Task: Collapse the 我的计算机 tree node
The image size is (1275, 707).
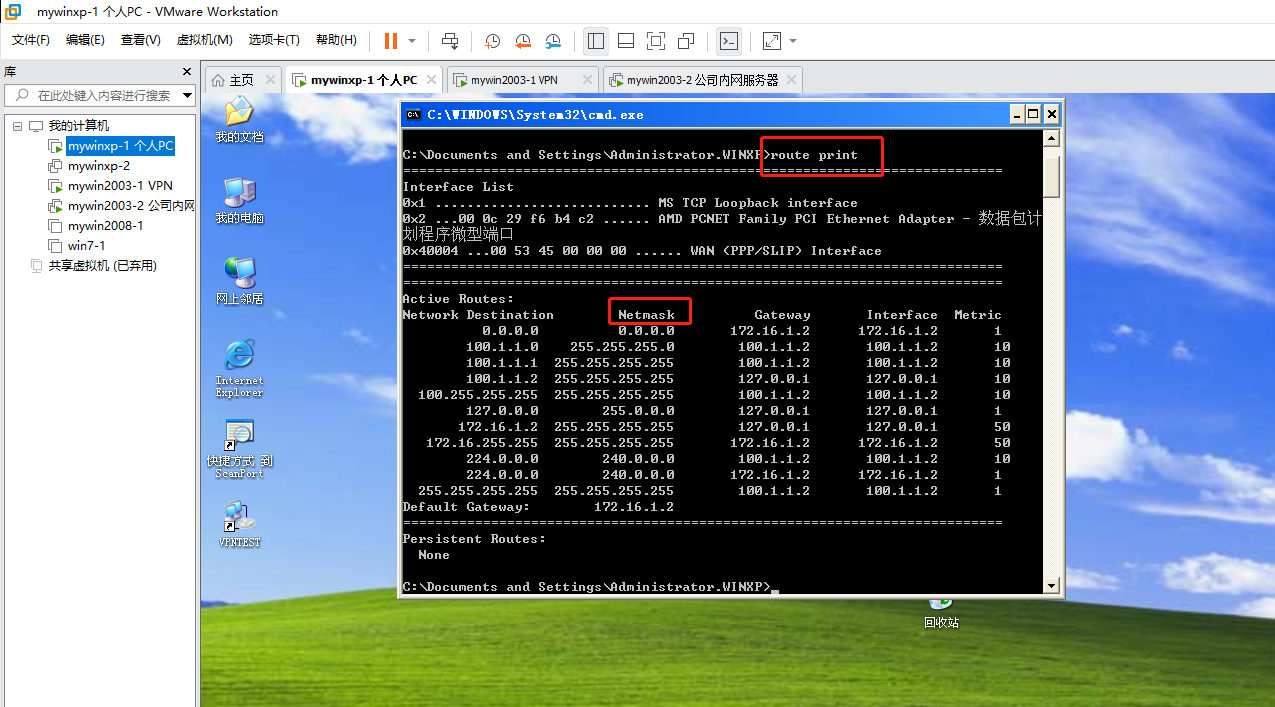Action: coord(17,126)
